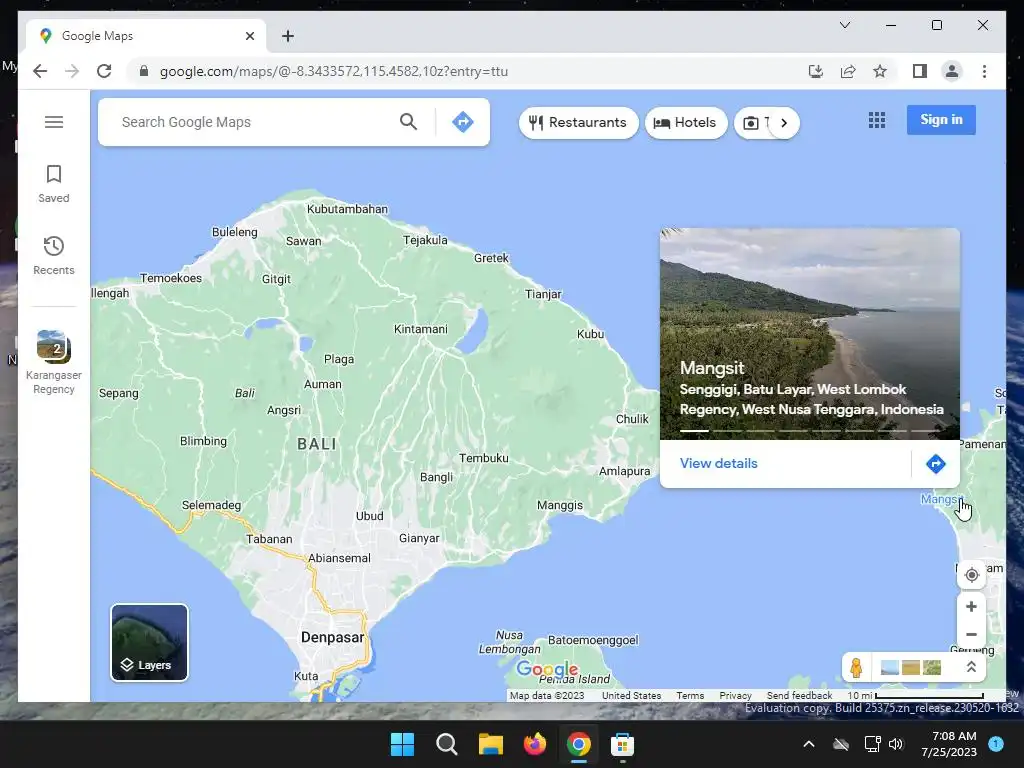Open the Chrome profile avatar menu
The height and width of the screenshot is (768, 1024).
[952, 71]
